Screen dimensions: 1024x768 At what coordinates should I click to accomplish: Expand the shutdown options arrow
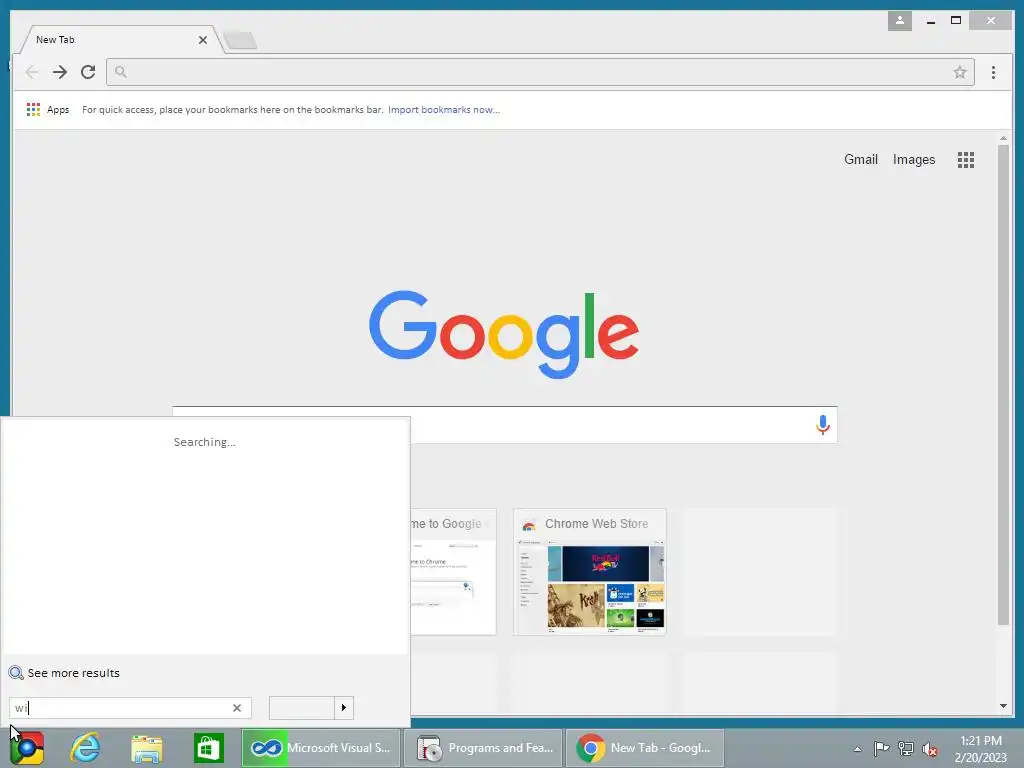coord(344,708)
